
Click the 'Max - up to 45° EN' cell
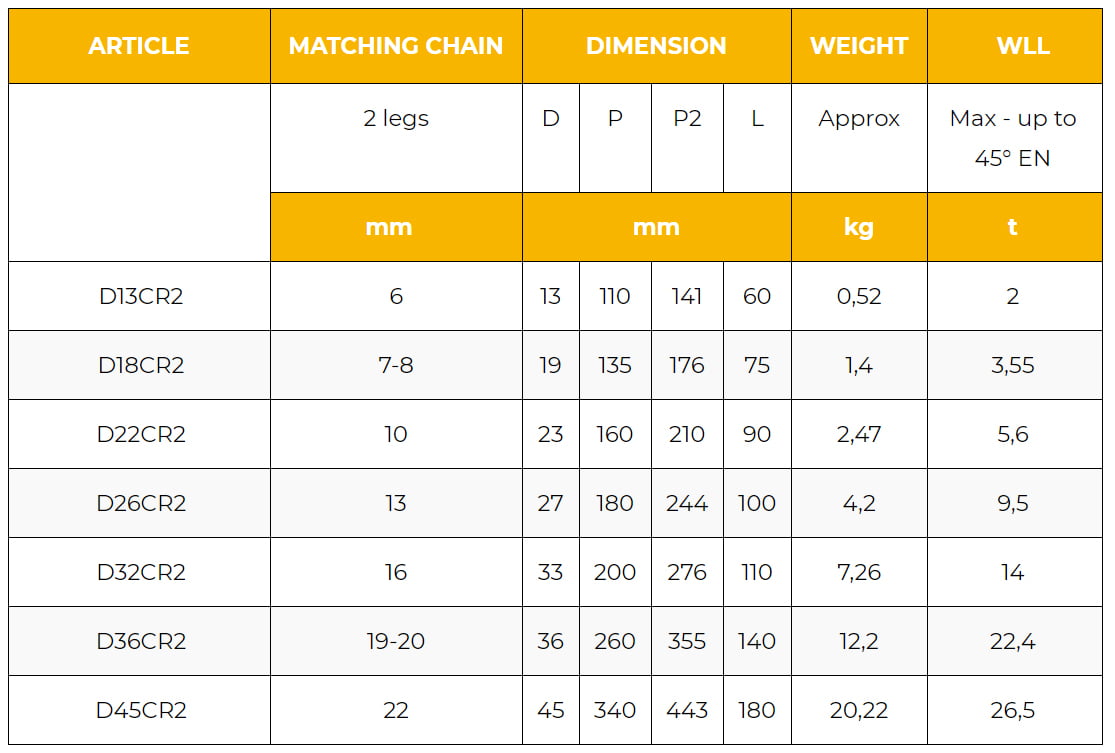(x=1012, y=138)
